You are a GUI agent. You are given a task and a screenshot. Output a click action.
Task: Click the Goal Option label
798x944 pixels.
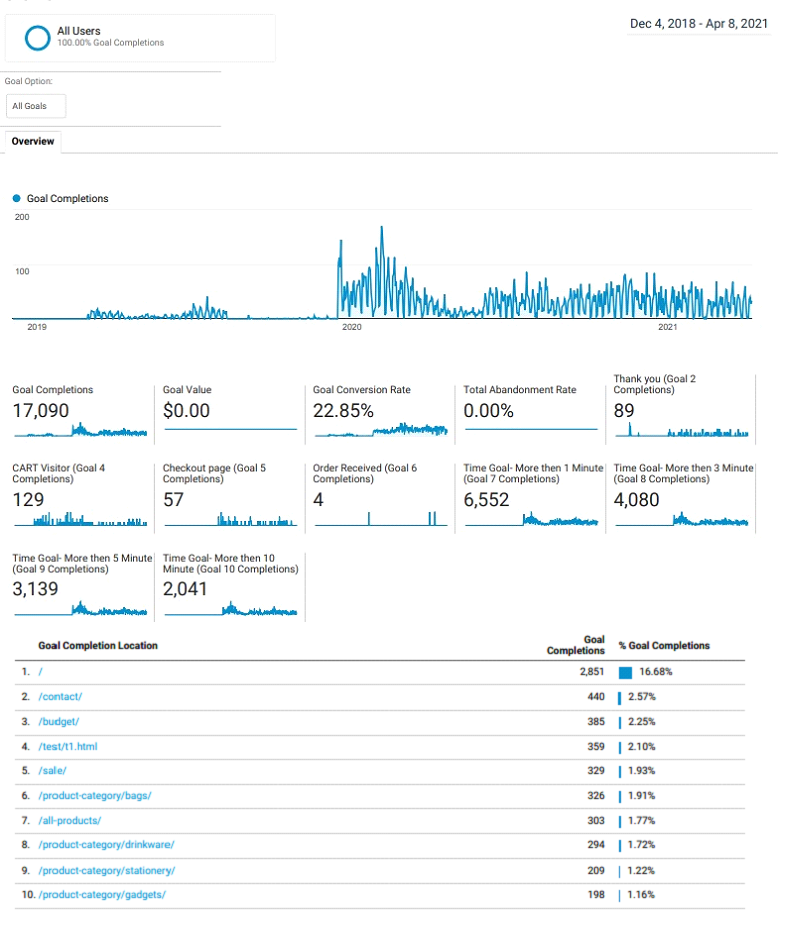click(28, 81)
